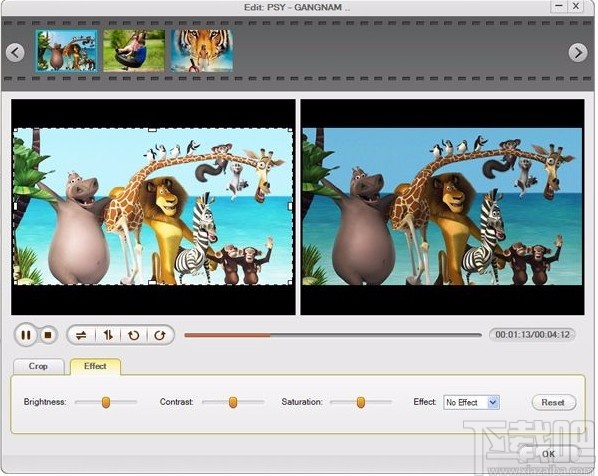Seek in the playback progress bar
Viewport: 598px width, 476px height.
coord(333,335)
